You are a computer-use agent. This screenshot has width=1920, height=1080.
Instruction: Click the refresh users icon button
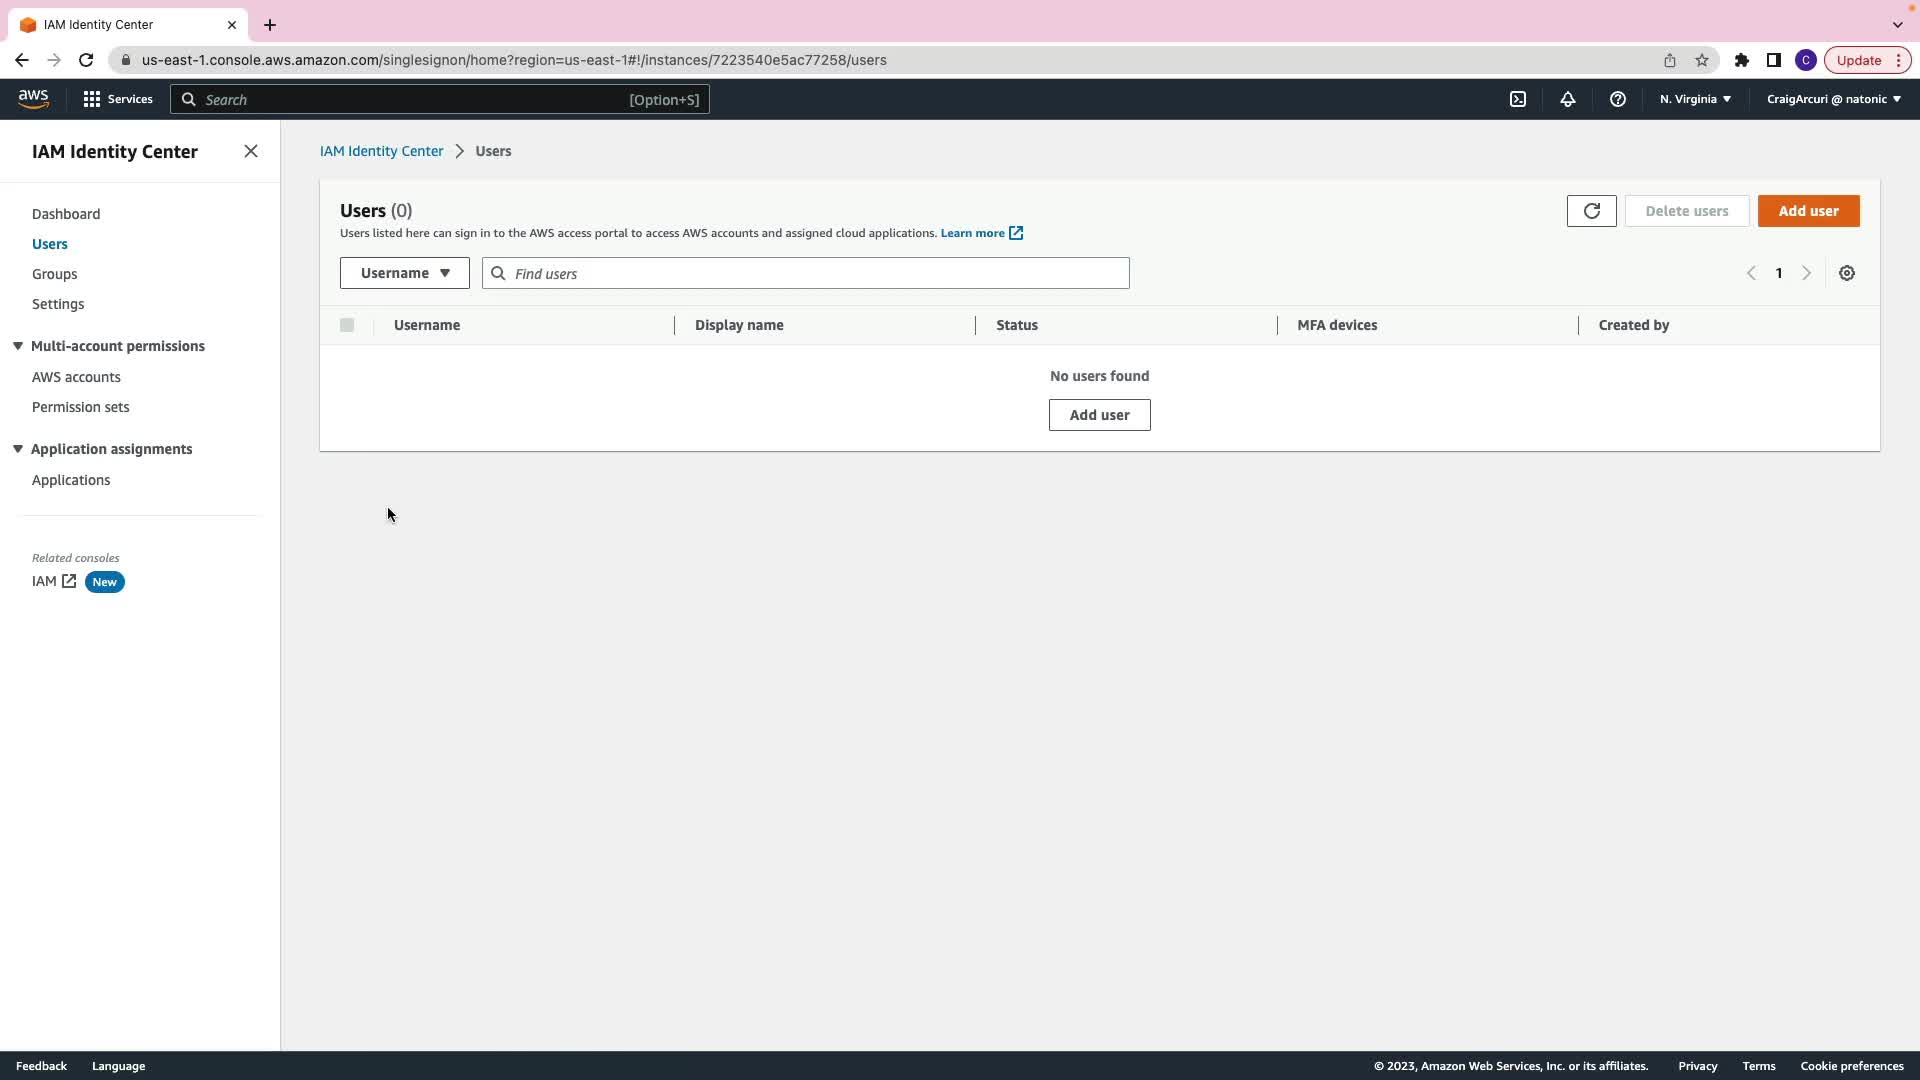coord(1591,211)
